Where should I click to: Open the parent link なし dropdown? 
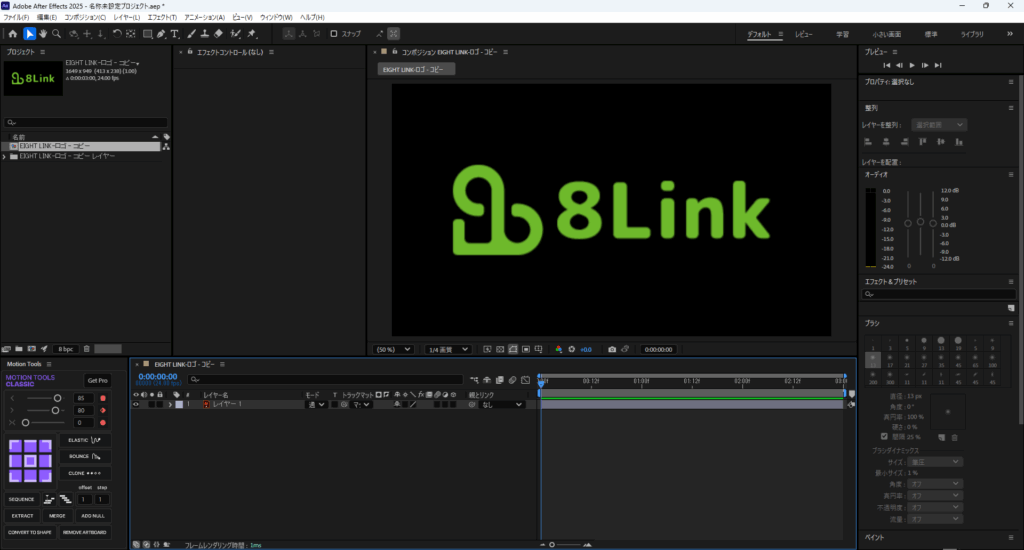(x=502, y=404)
